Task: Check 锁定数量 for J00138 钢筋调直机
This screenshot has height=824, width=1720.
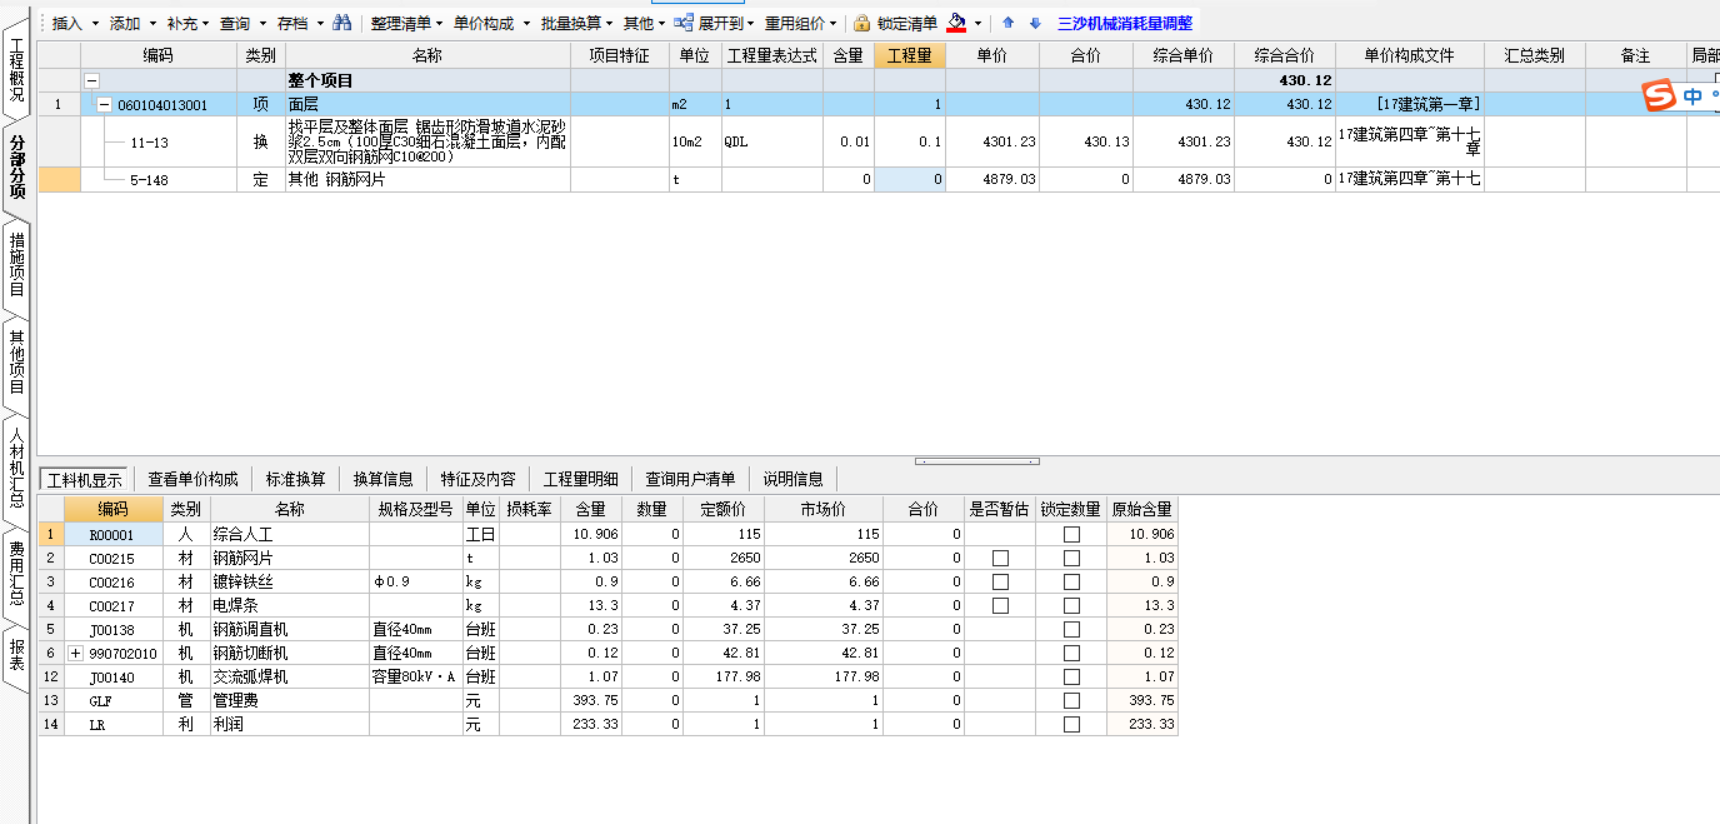Action: coord(1072,630)
